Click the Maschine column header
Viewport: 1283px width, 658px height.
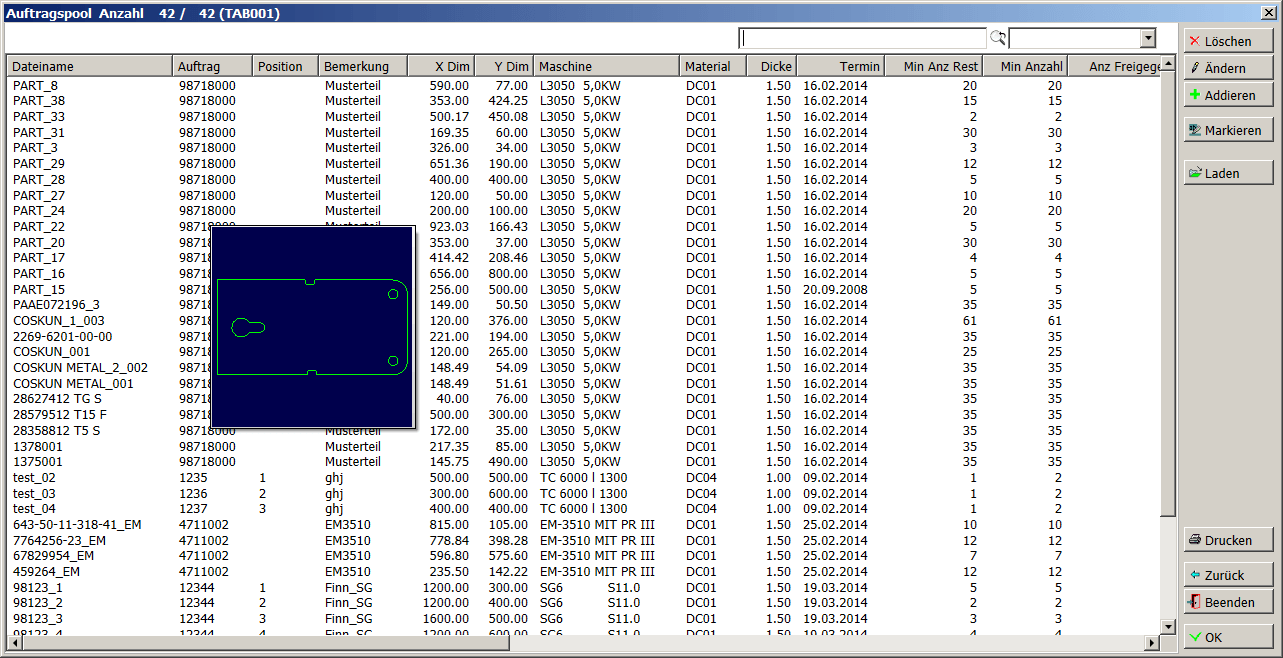tap(605, 66)
